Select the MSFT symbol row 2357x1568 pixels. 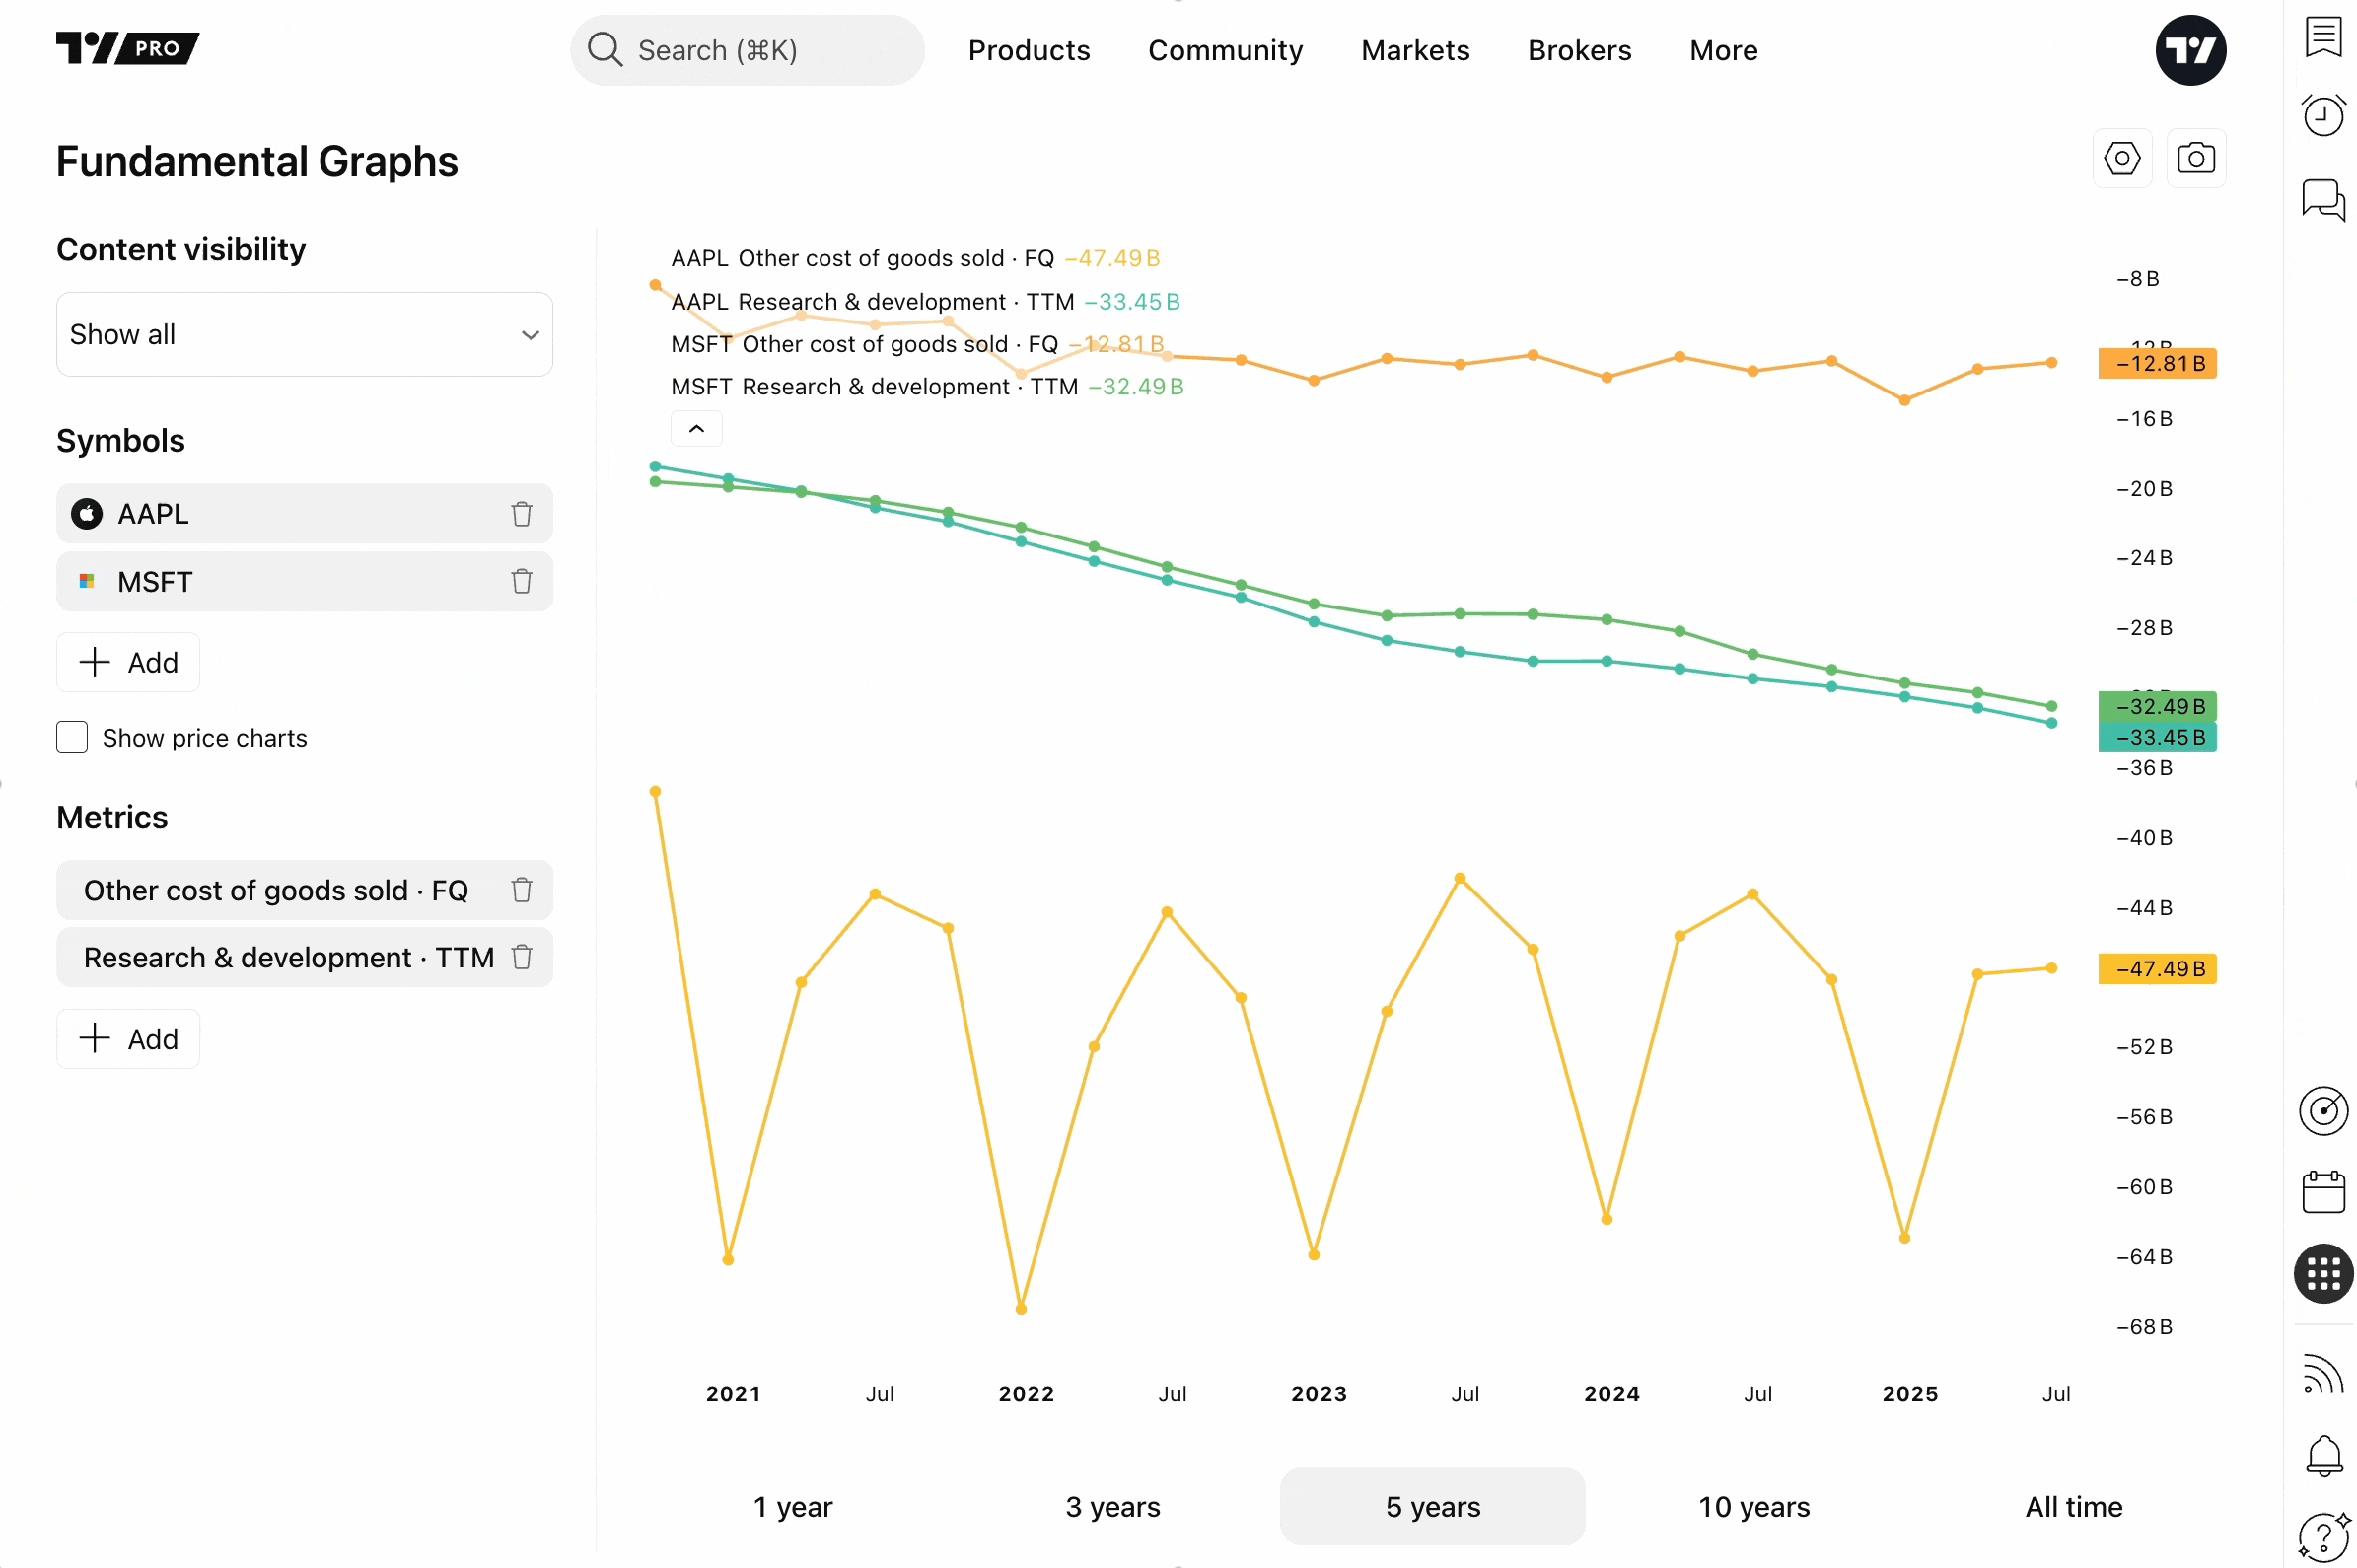pyautogui.click(x=304, y=581)
